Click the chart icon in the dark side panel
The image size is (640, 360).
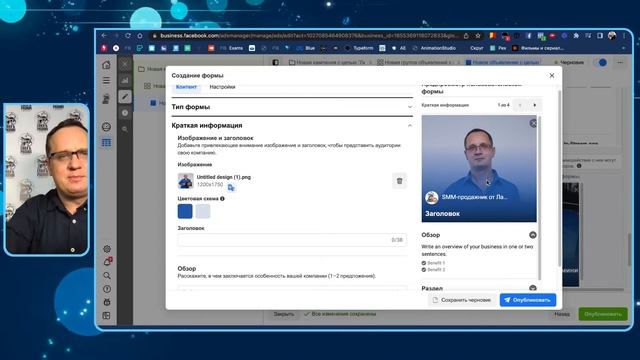coord(125,80)
